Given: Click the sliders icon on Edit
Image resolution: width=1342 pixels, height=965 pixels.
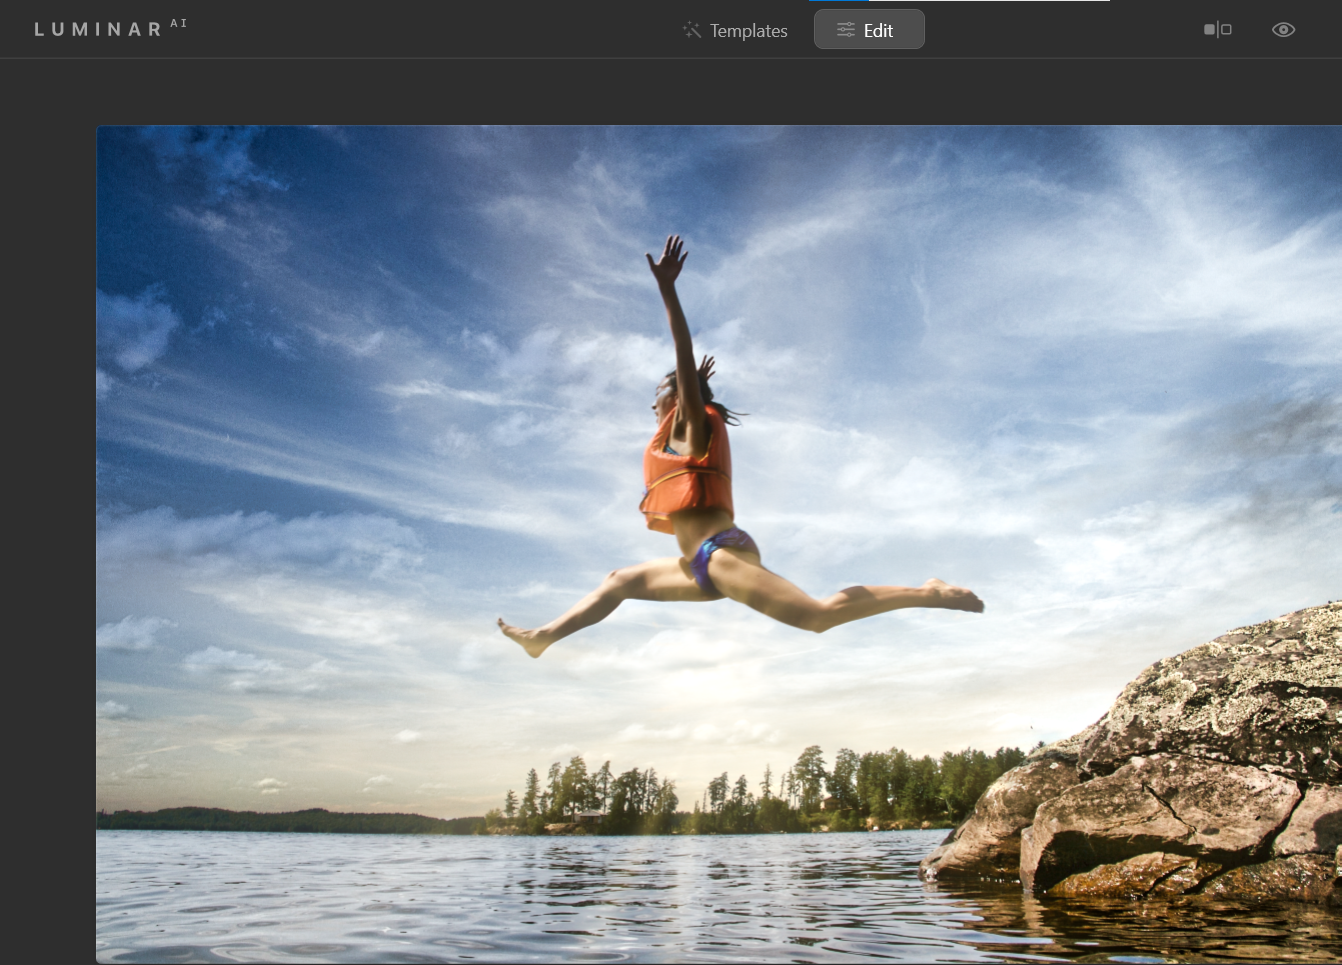Looking at the screenshot, I should pyautogui.click(x=846, y=30).
